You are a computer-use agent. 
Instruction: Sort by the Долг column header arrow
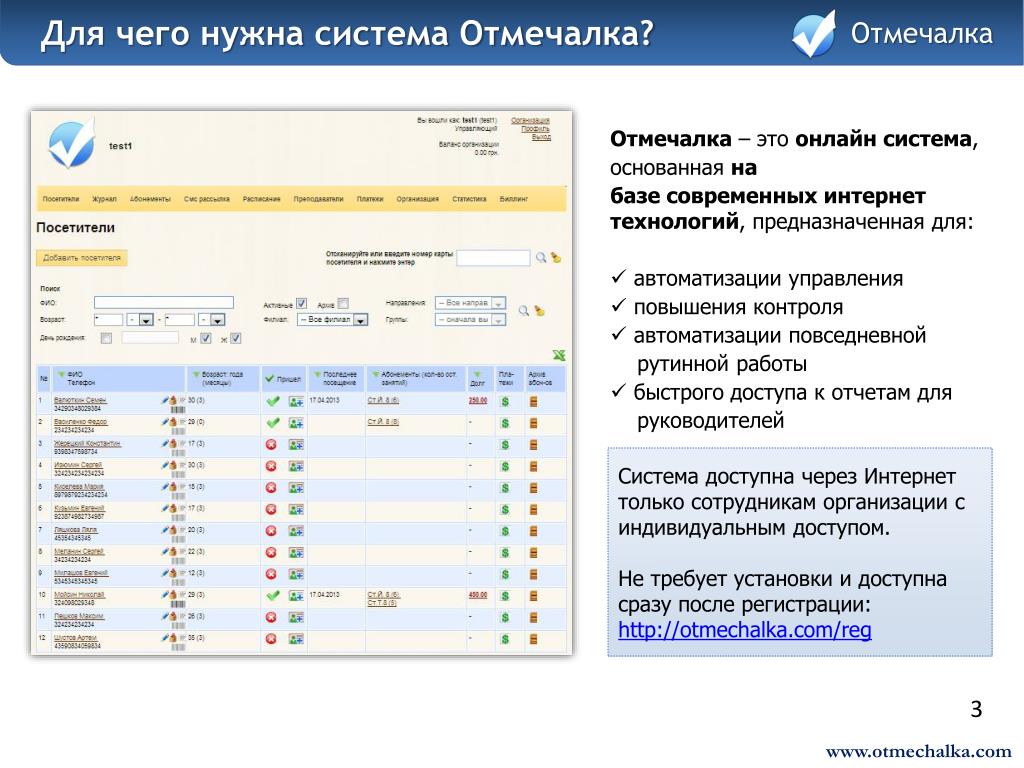coord(477,375)
